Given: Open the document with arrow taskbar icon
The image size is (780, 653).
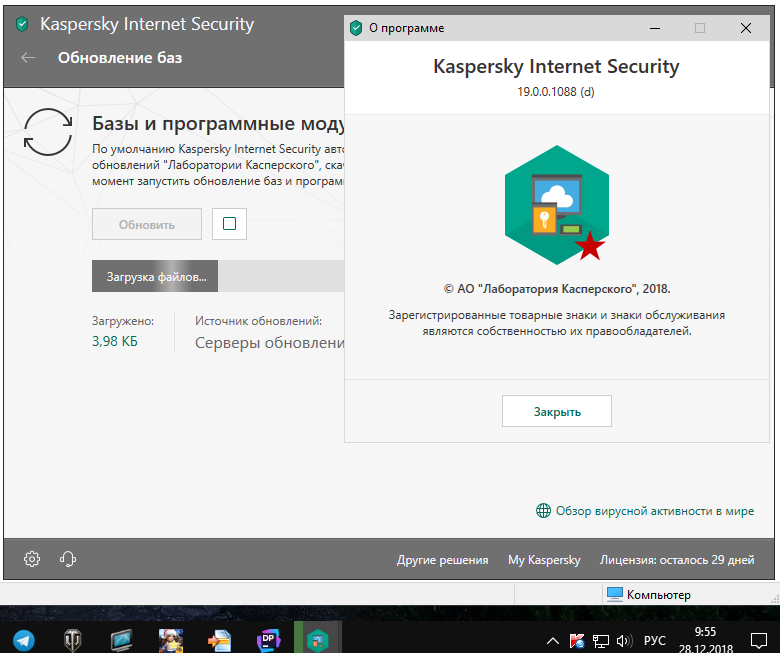Looking at the screenshot, I should (x=219, y=641).
